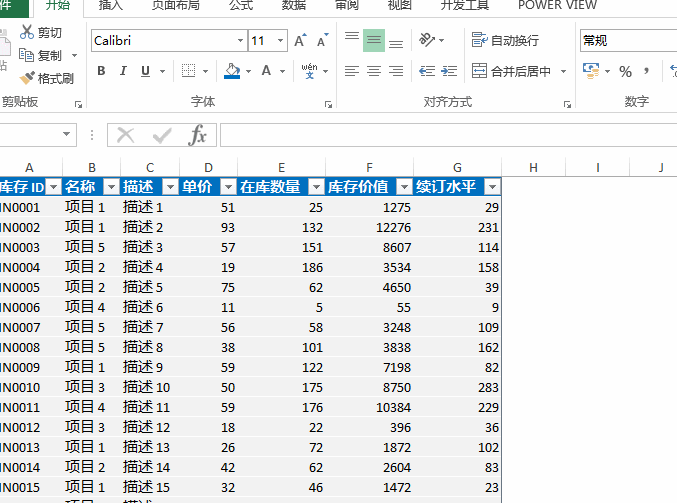Click the center horizontal align icon

coord(374,71)
